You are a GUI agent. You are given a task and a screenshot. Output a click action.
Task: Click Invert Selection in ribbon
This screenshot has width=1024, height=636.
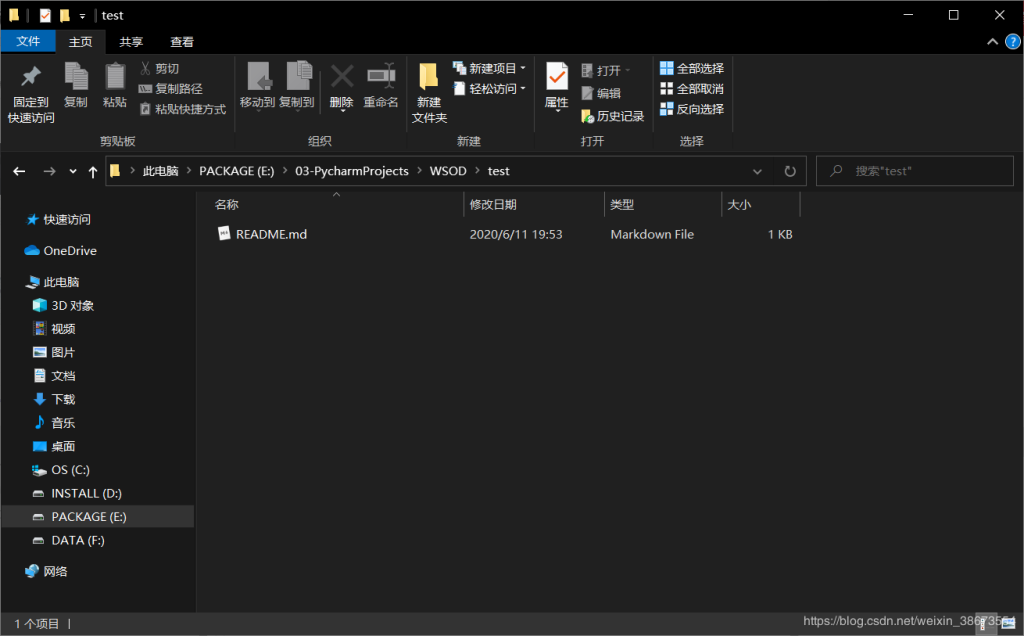click(x=692, y=109)
